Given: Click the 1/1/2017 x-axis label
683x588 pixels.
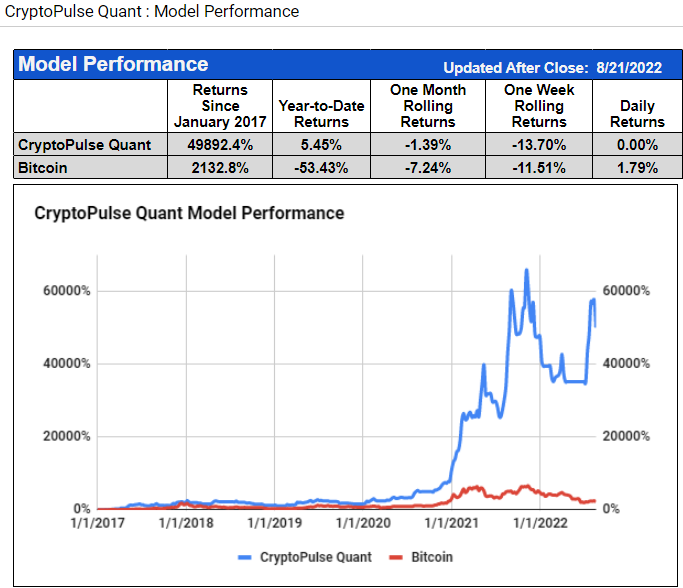Looking at the screenshot, I should tap(98, 523).
